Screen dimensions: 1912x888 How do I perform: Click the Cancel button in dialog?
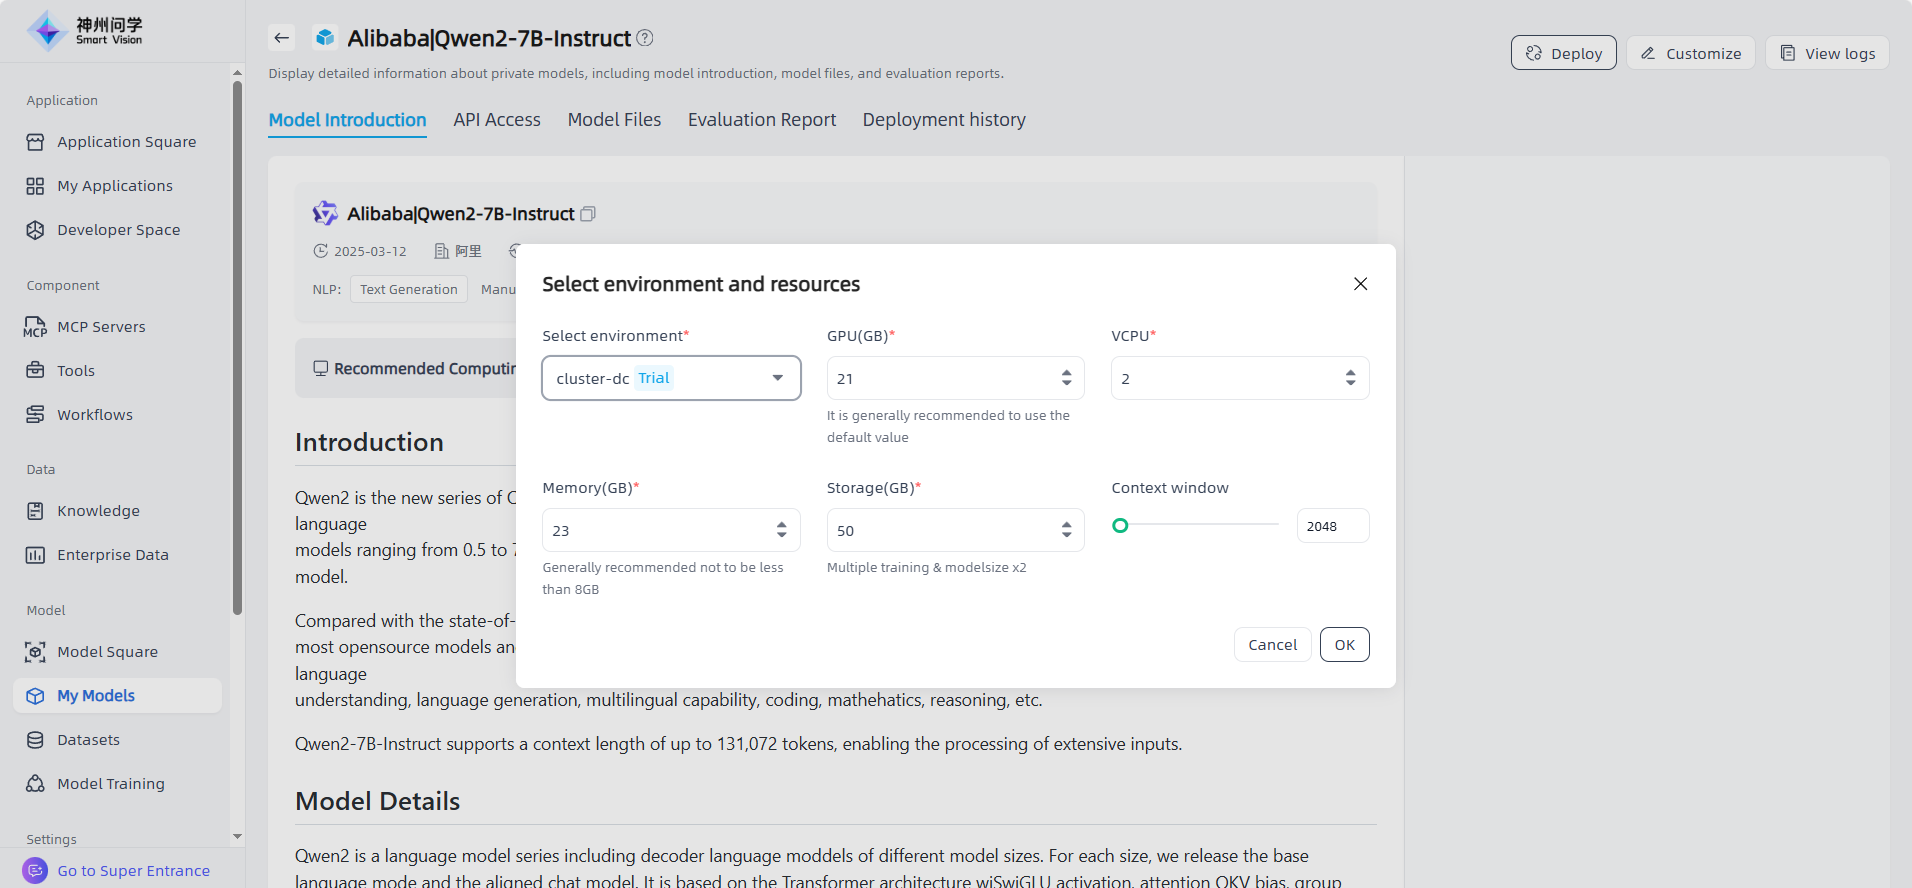click(x=1272, y=645)
